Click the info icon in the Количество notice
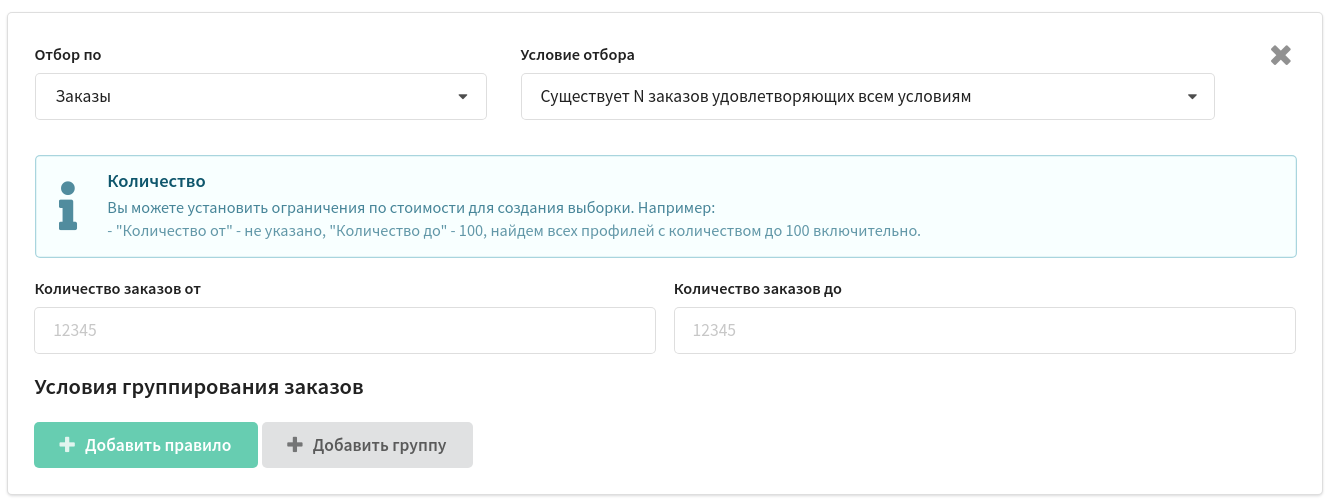The image size is (1332, 504). [68, 206]
